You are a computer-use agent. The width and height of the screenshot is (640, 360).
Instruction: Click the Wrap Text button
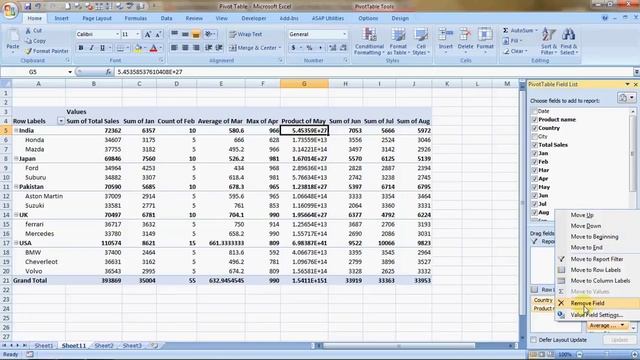(x=246, y=34)
